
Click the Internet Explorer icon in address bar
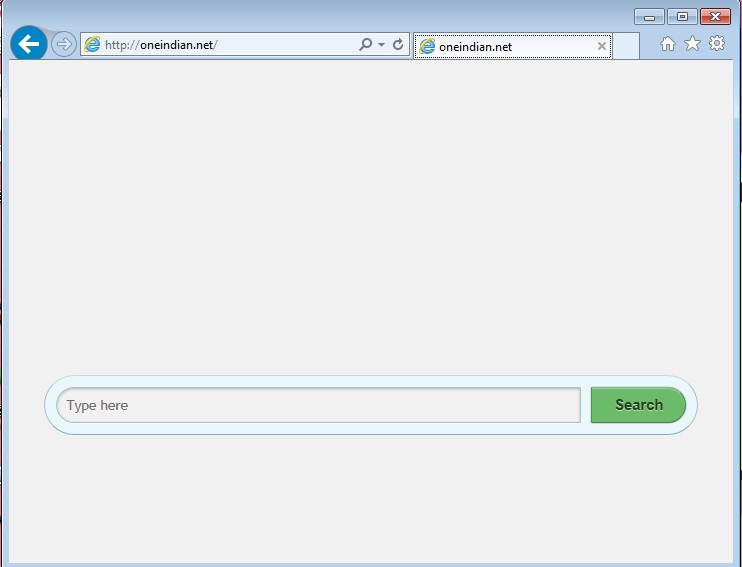pos(92,44)
